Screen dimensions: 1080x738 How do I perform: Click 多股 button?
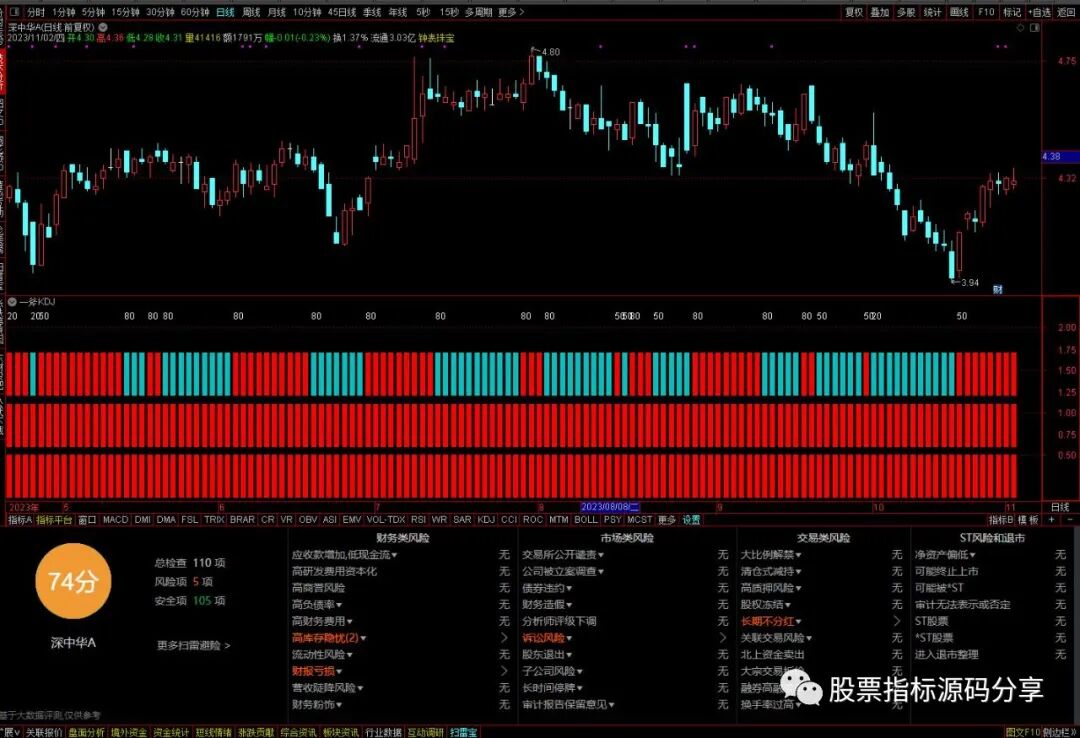[x=906, y=12]
